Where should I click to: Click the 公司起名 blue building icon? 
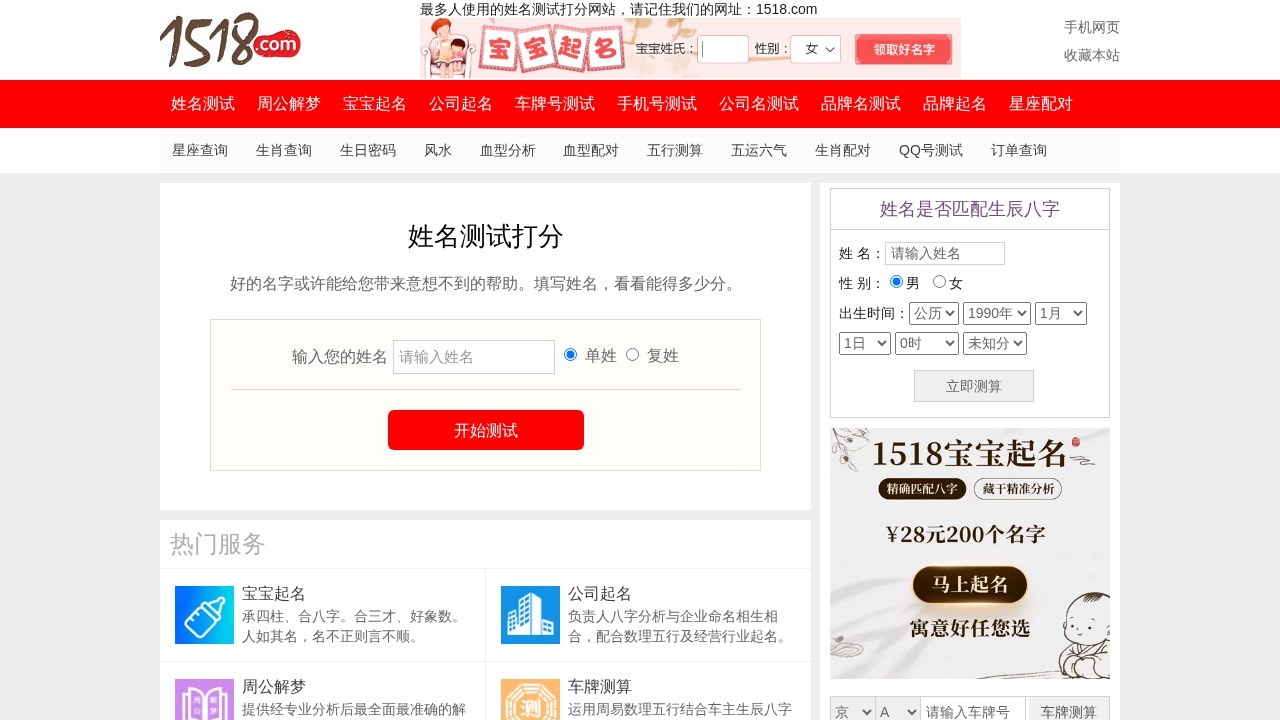(x=530, y=614)
